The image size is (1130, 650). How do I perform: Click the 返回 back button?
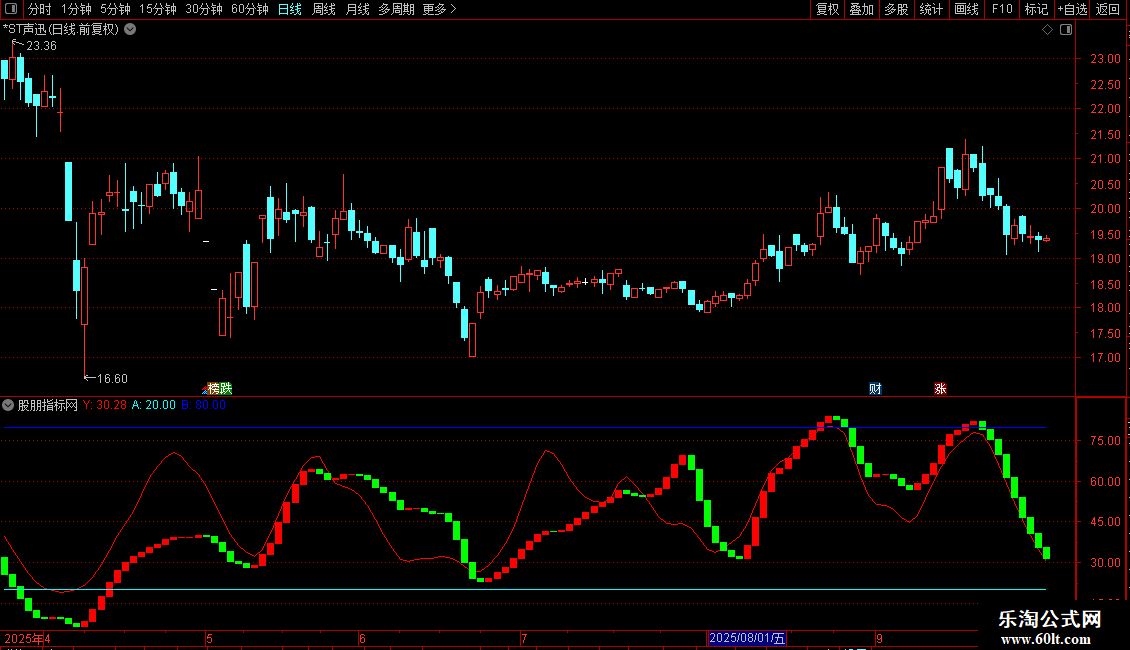1108,9
